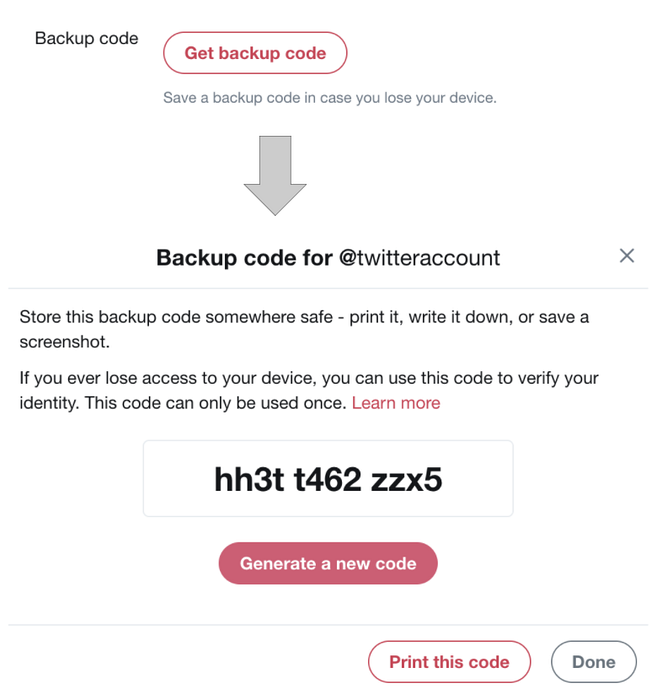Image resolution: width=662 pixels, height=700 pixels.
Task: Select the zzx5 code segment
Action: point(407,480)
